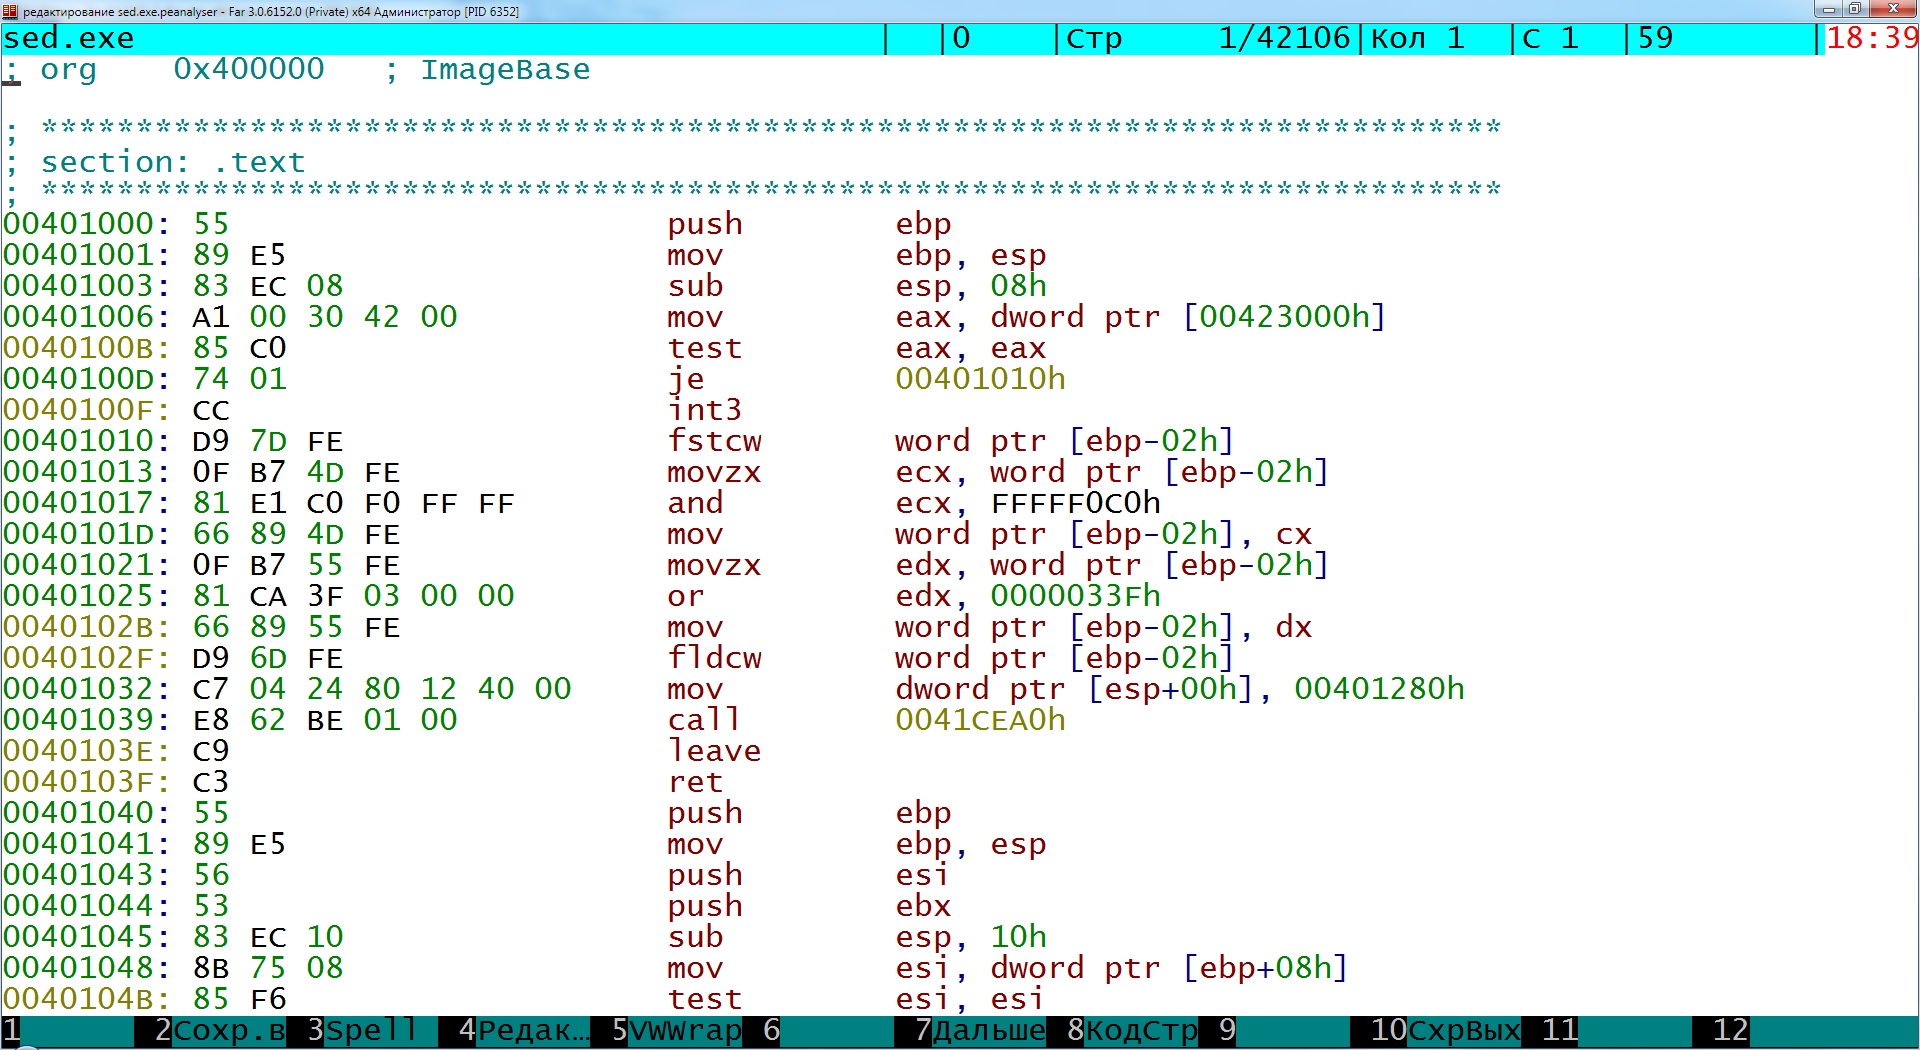Click the 00401280h immediate operand

coord(1379,689)
